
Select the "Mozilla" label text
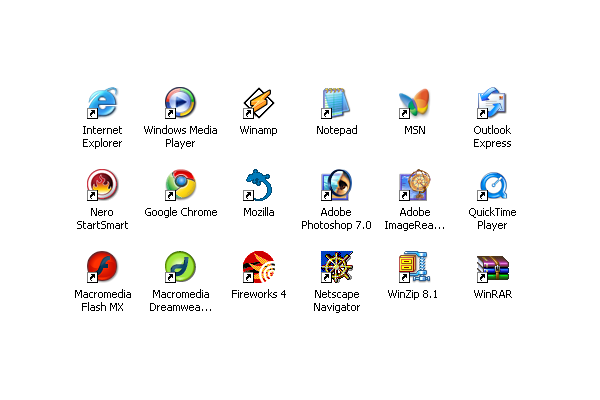(x=259, y=212)
